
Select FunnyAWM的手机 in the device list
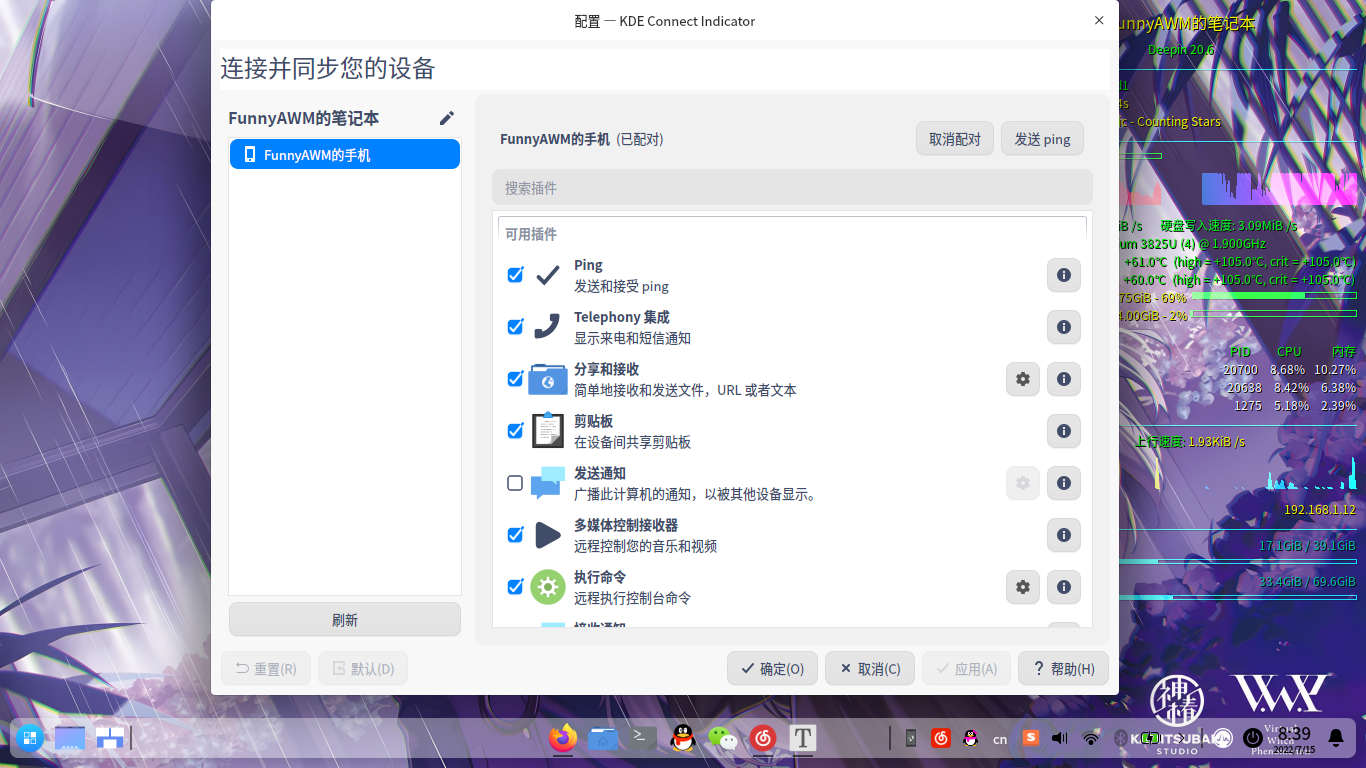tap(344, 154)
